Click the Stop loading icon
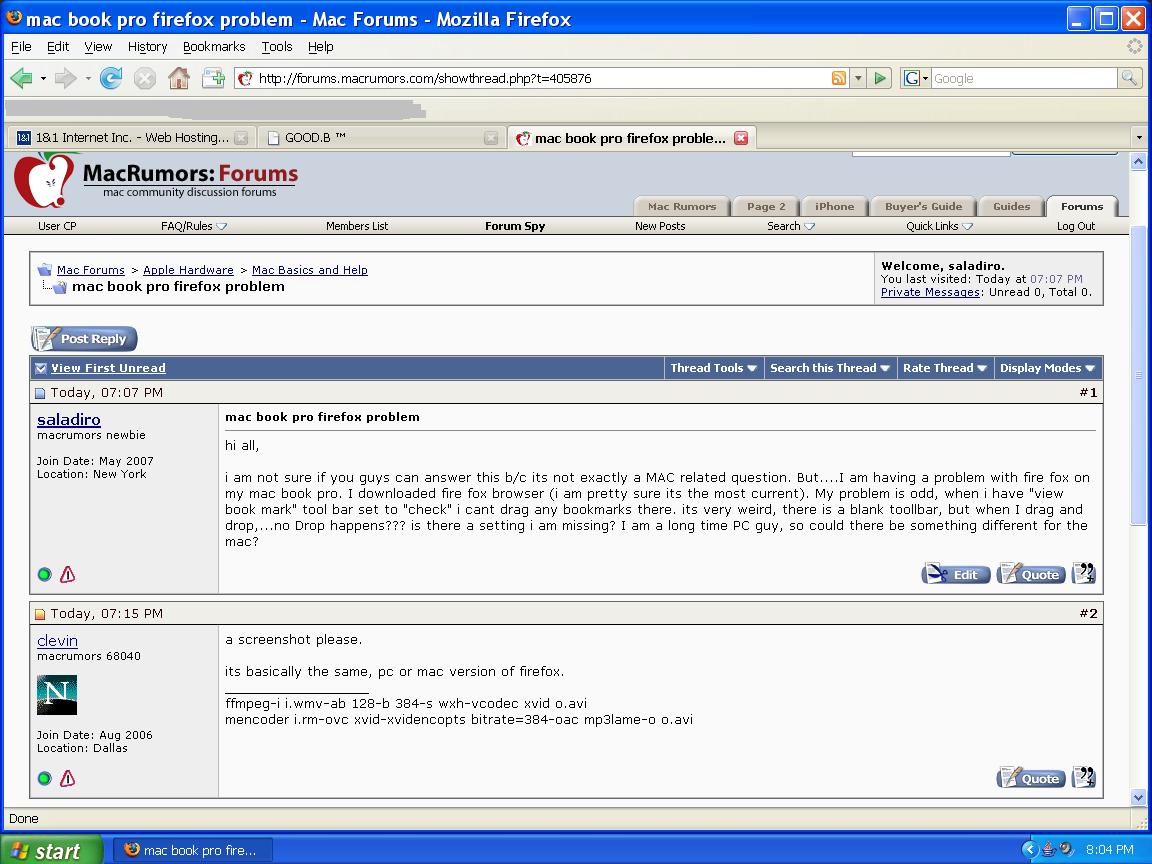The image size is (1152, 864). pyautogui.click(x=145, y=78)
